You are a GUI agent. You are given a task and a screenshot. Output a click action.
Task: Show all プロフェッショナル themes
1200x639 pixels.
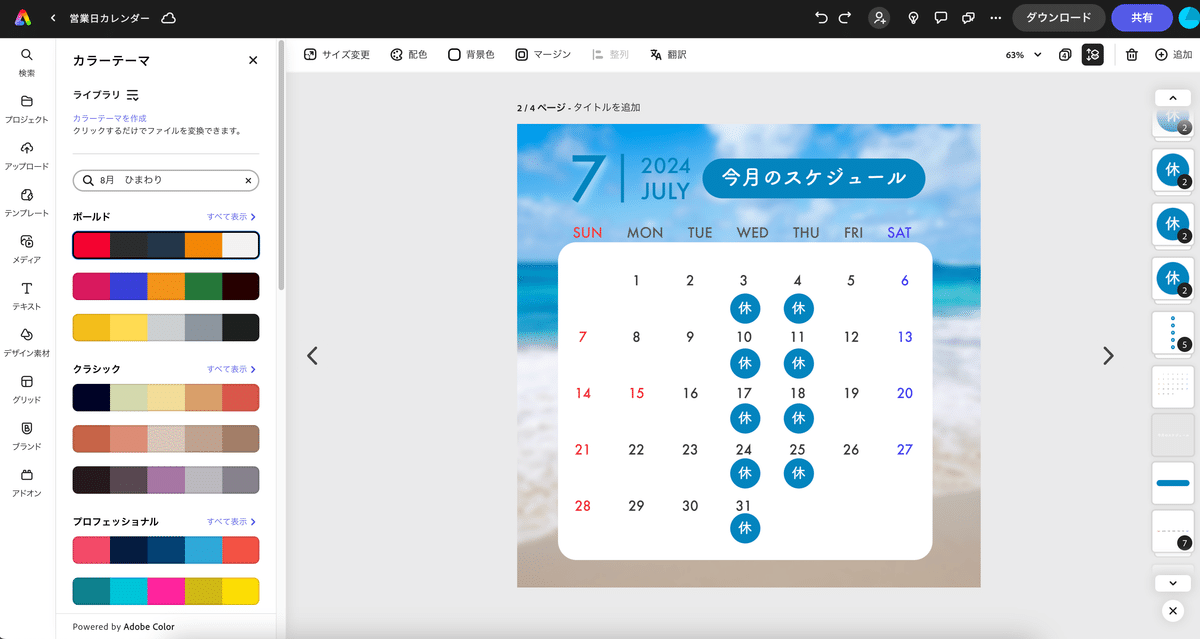[x=231, y=522]
